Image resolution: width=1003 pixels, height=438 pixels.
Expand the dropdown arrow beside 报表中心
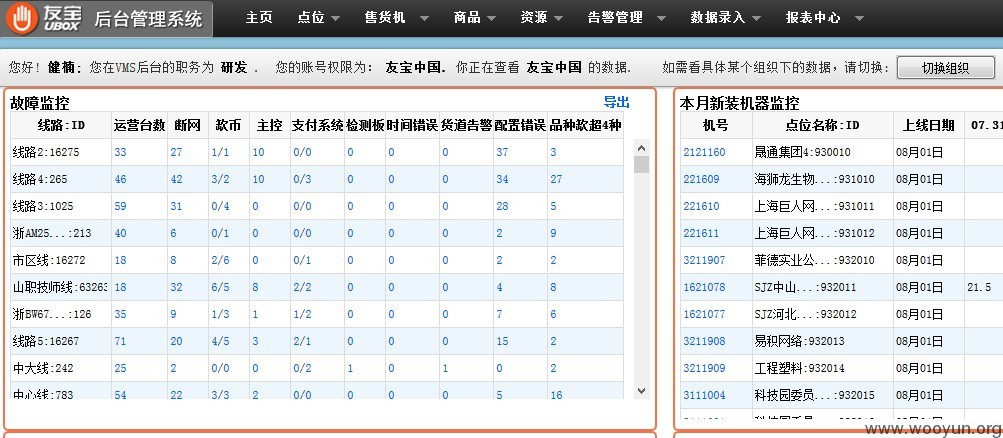[859, 19]
